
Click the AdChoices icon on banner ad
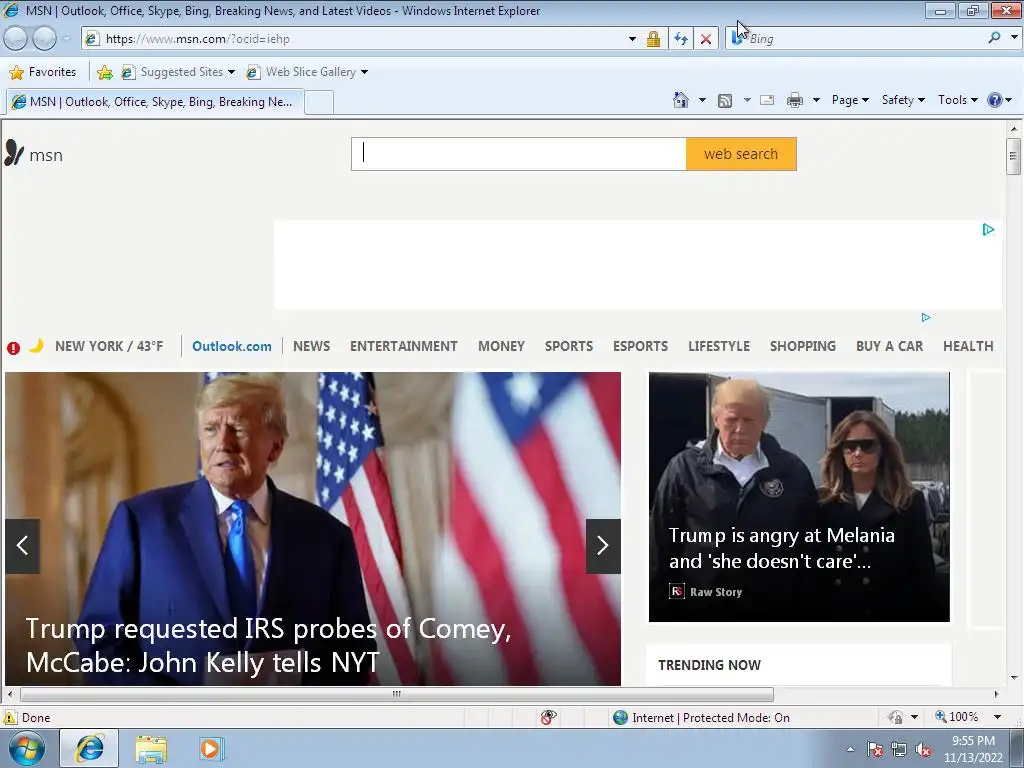(x=988, y=230)
